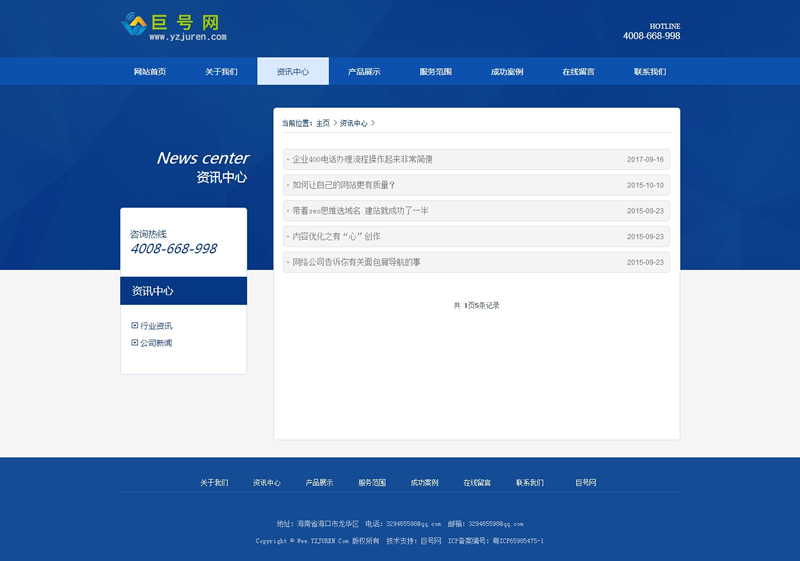Image resolution: width=800 pixels, height=561 pixels.
Task: Open 联系我们 from the top navigation
Action: coord(650,72)
